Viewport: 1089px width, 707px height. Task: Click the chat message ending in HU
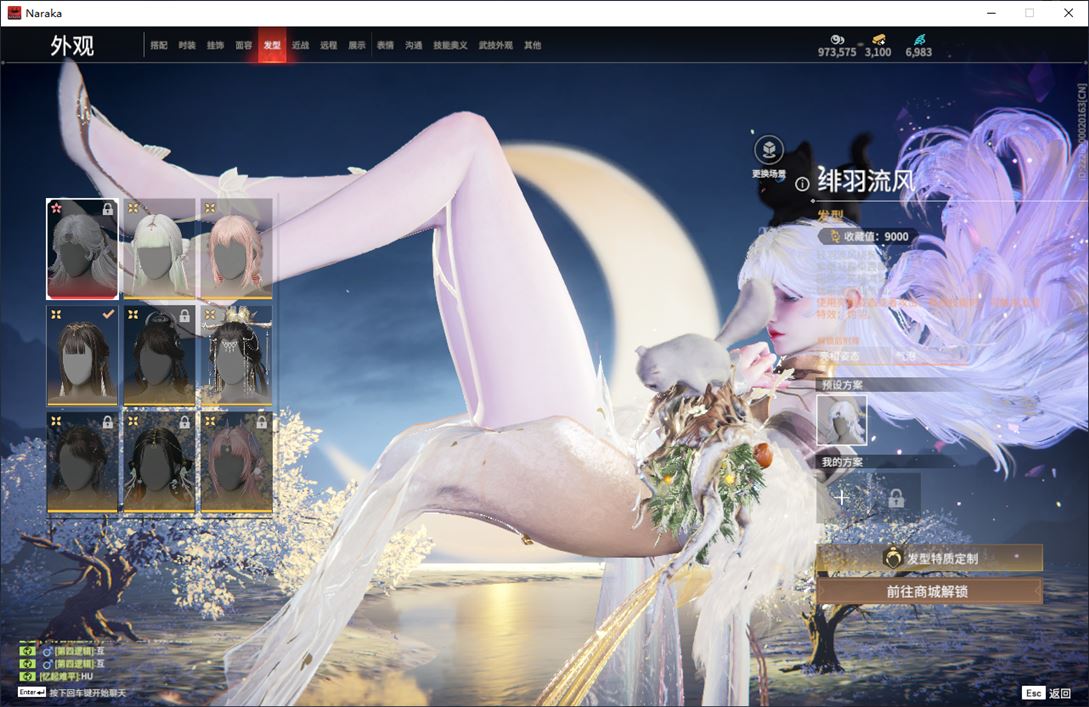pos(66,676)
